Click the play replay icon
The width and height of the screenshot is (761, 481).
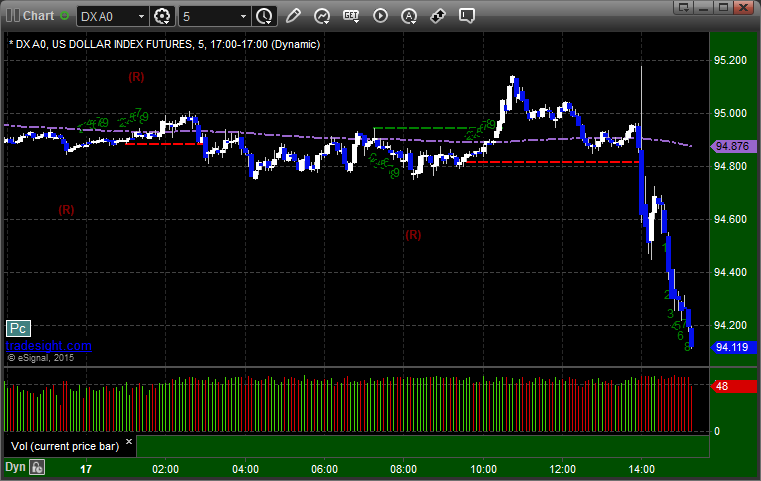point(380,16)
